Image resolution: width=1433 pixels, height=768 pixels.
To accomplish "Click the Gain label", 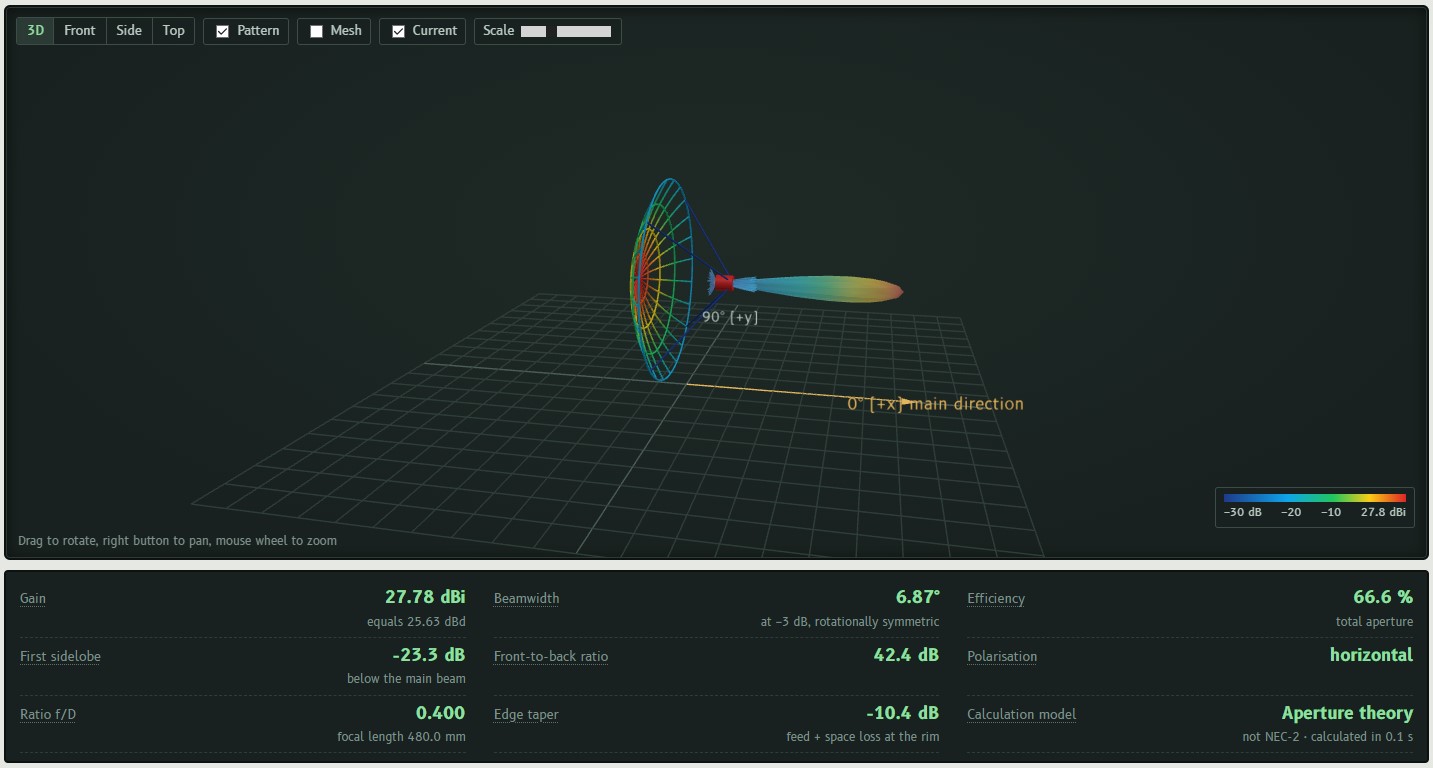I will click(33, 598).
